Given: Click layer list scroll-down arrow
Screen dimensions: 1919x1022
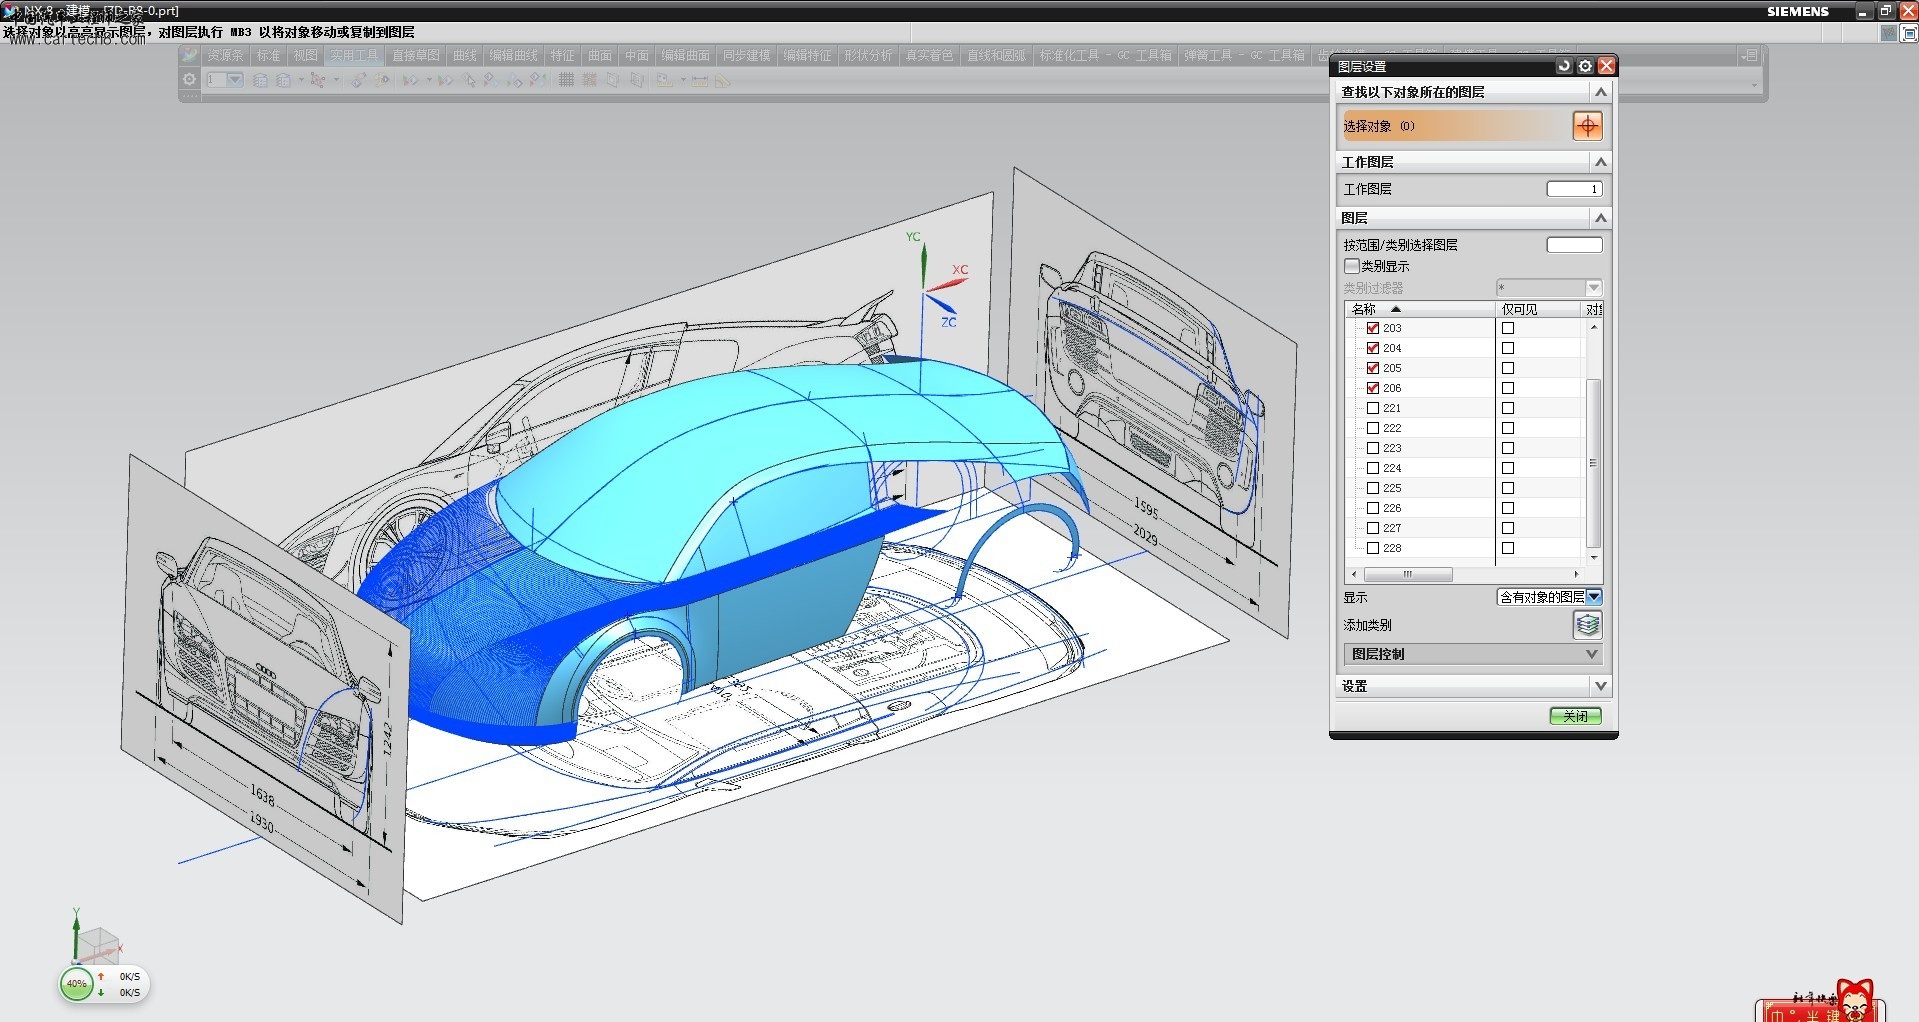Looking at the screenshot, I should pos(1594,556).
